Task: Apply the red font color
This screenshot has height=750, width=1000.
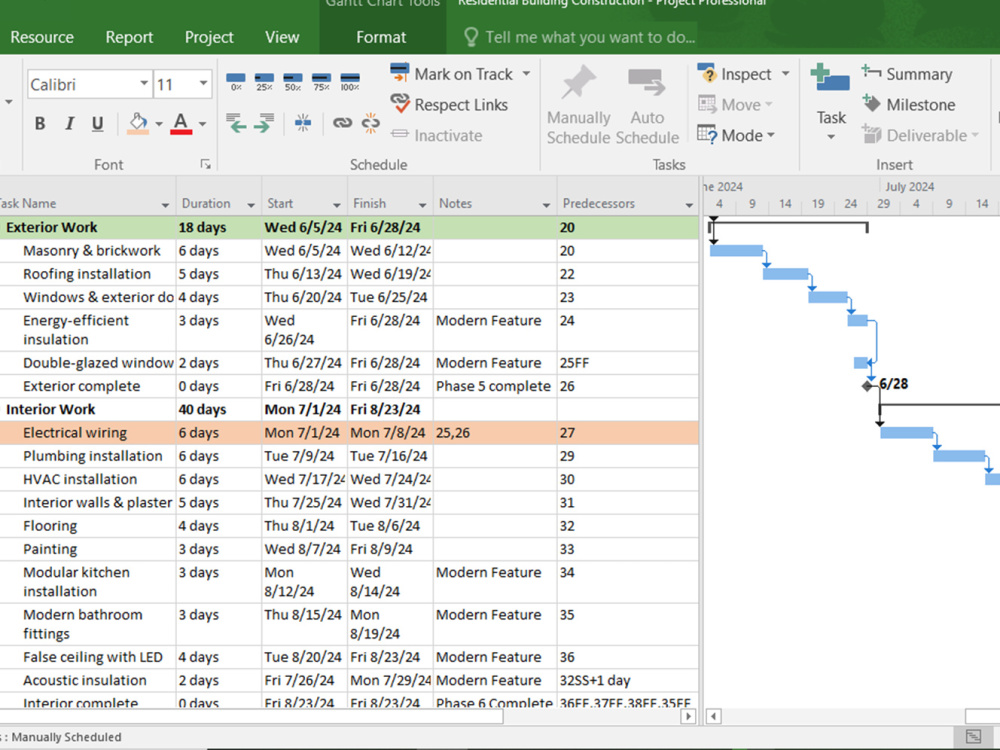Action: point(181,123)
